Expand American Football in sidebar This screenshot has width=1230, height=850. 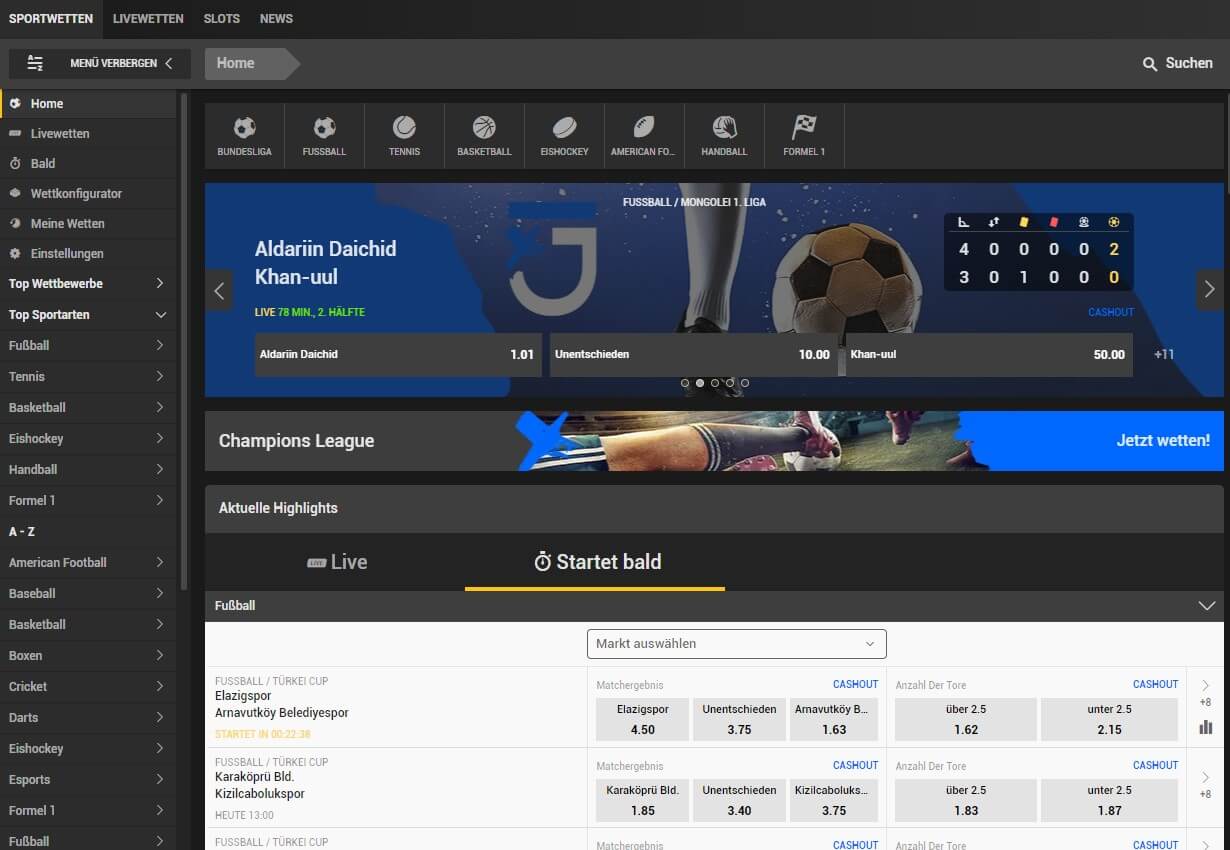point(160,563)
